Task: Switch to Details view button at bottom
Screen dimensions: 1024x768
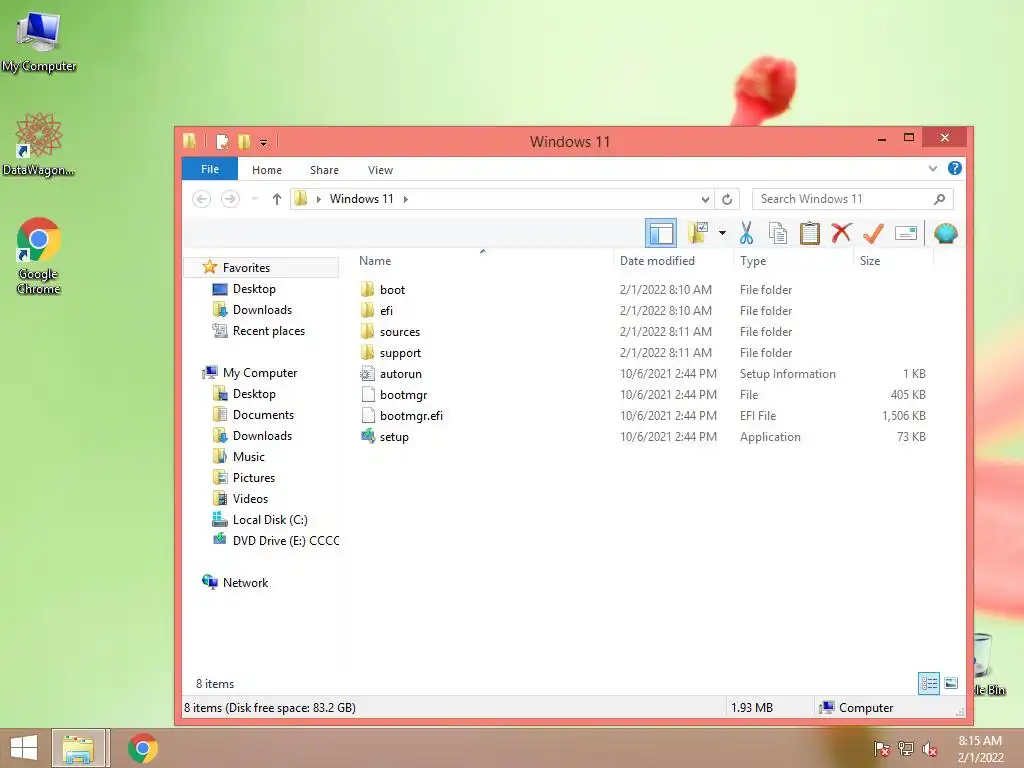Action: pyautogui.click(x=929, y=684)
